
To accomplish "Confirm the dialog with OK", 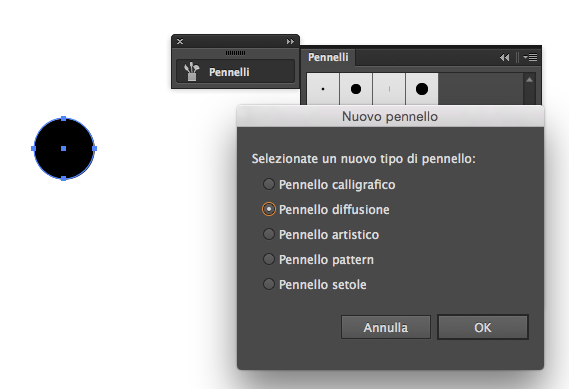I will [x=483, y=327].
